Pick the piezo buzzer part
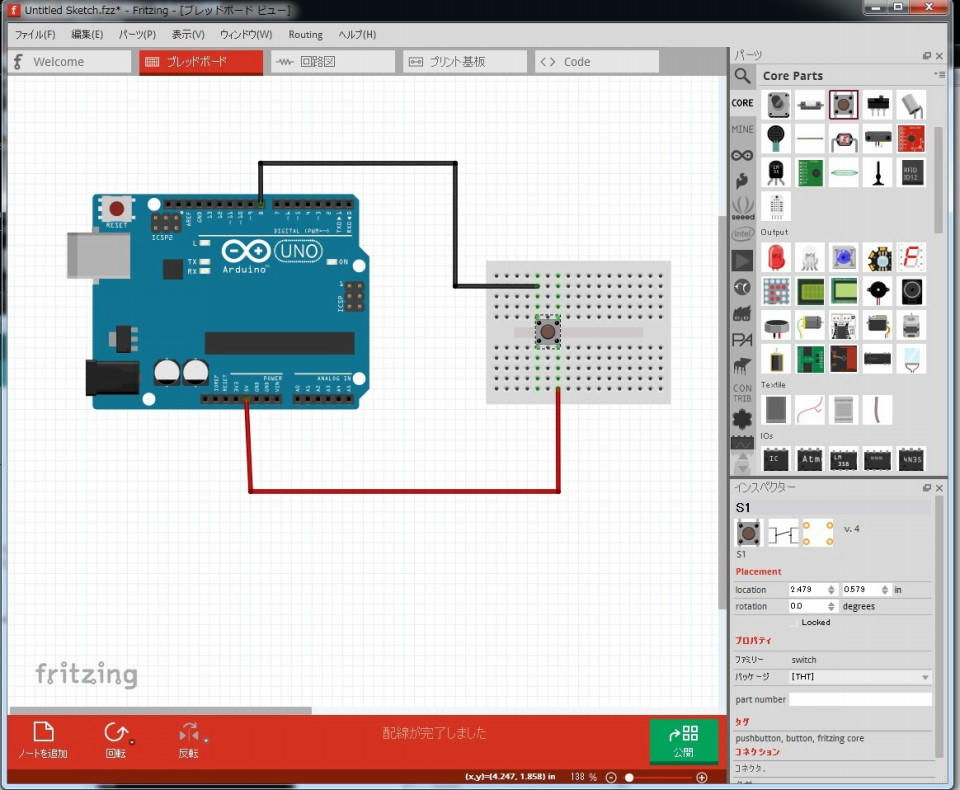960x790 pixels. (x=877, y=291)
